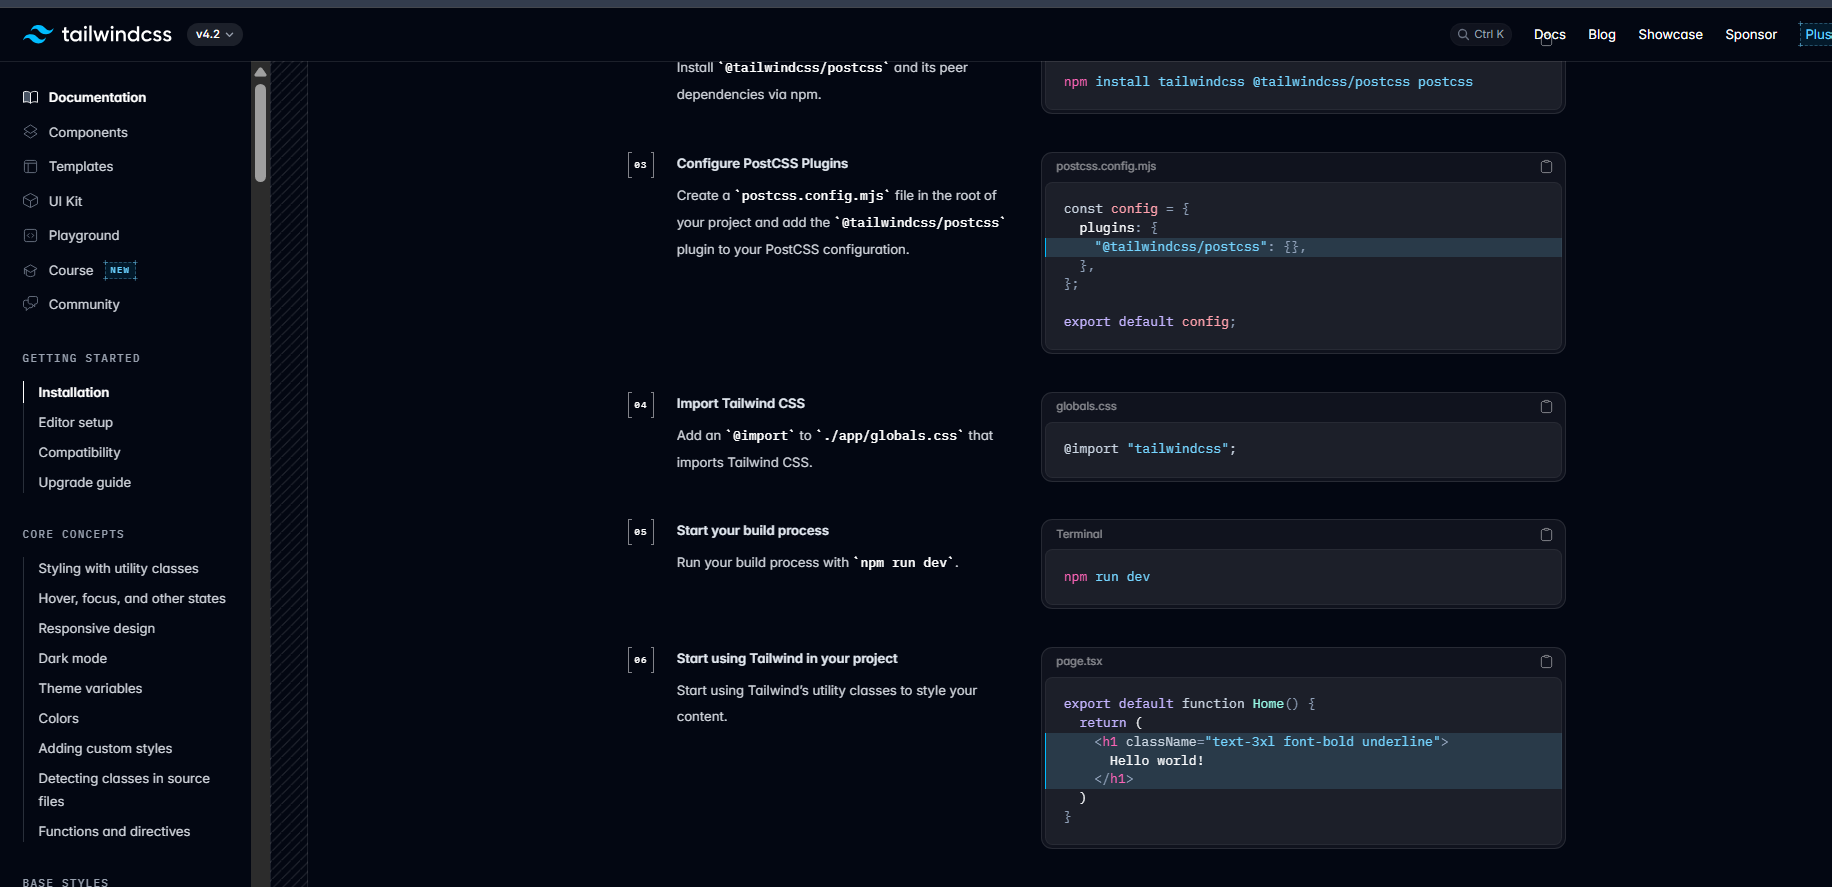This screenshot has height=887, width=1832.
Task: Copy the globals.css code block
Action: (1546, 406)
